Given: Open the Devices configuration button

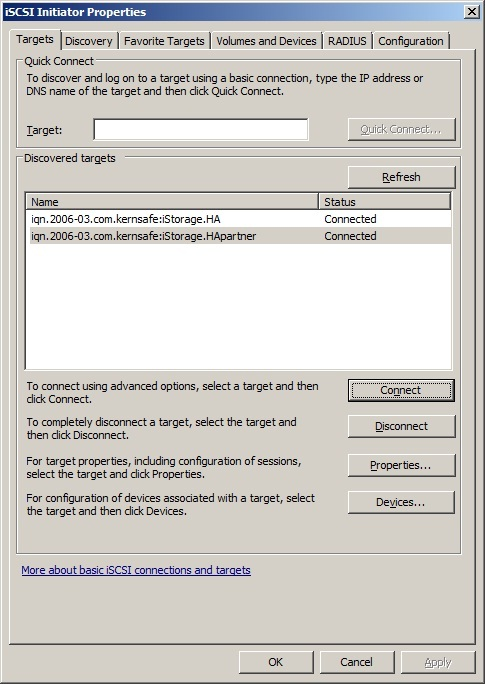Looking at the screenshot, I should coord(401,503).
